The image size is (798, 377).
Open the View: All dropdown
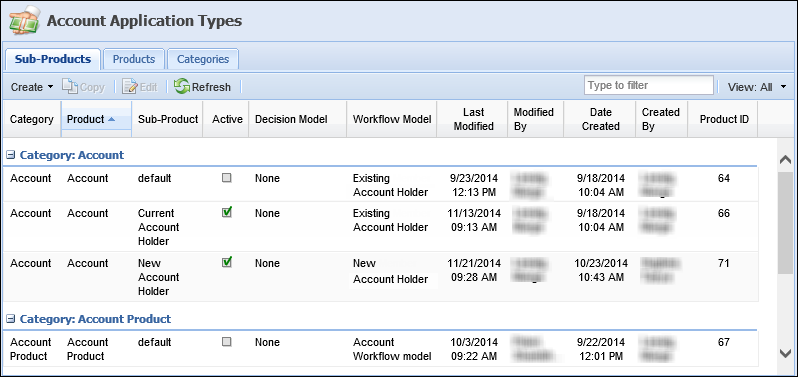[x=757, y=87]
